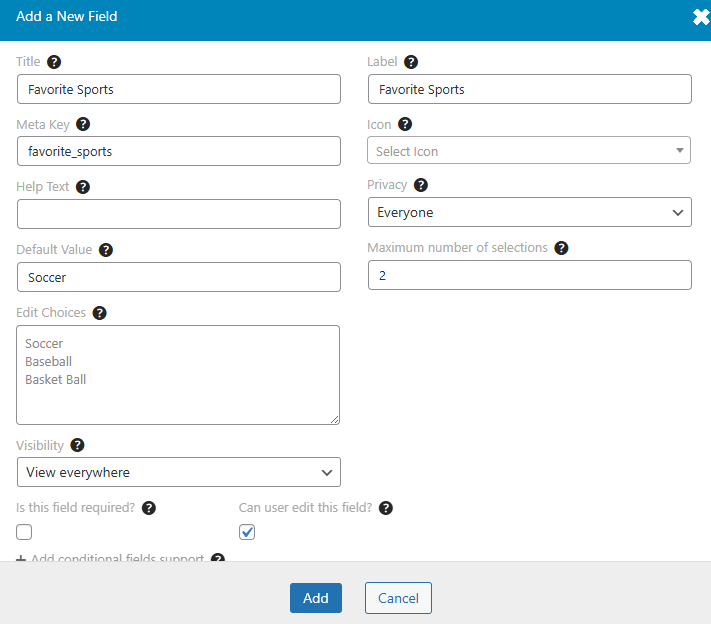Screen dimensions: 711x624
Task: Show help tooltip for Default Value
Action: [106, 250]
